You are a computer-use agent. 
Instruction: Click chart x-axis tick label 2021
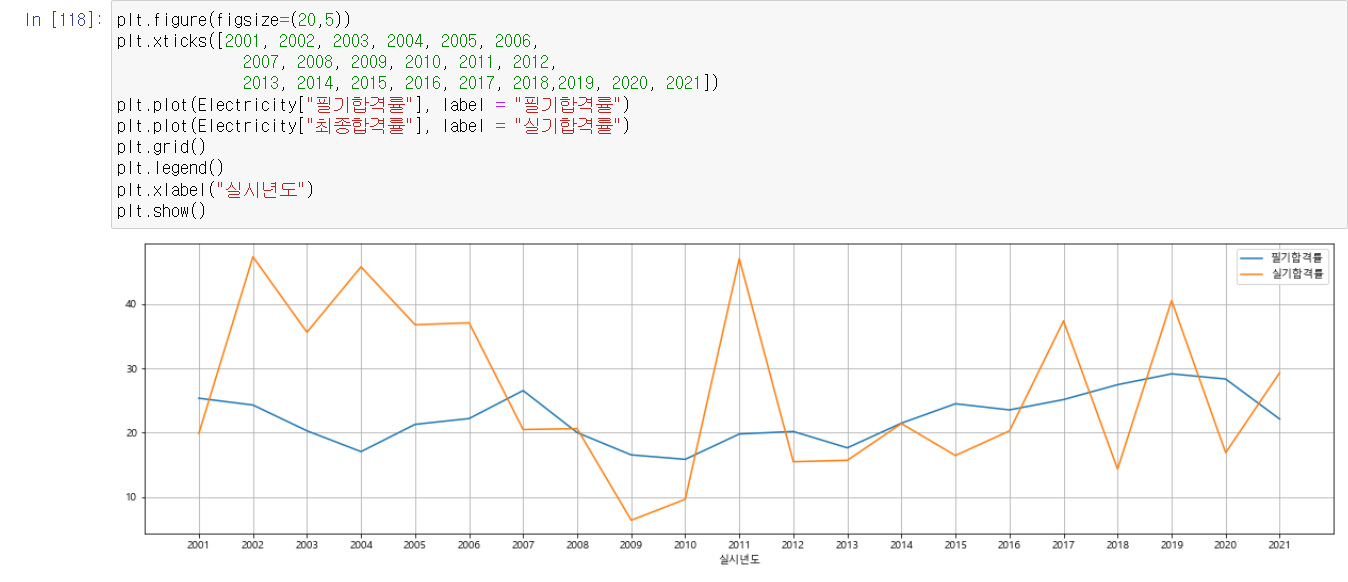(1279, 545)
